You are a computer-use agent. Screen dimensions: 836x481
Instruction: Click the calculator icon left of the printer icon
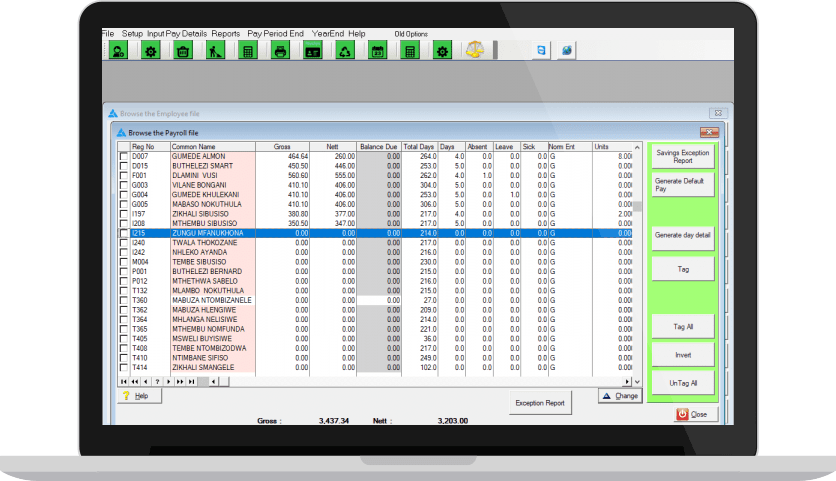(248, 51)
